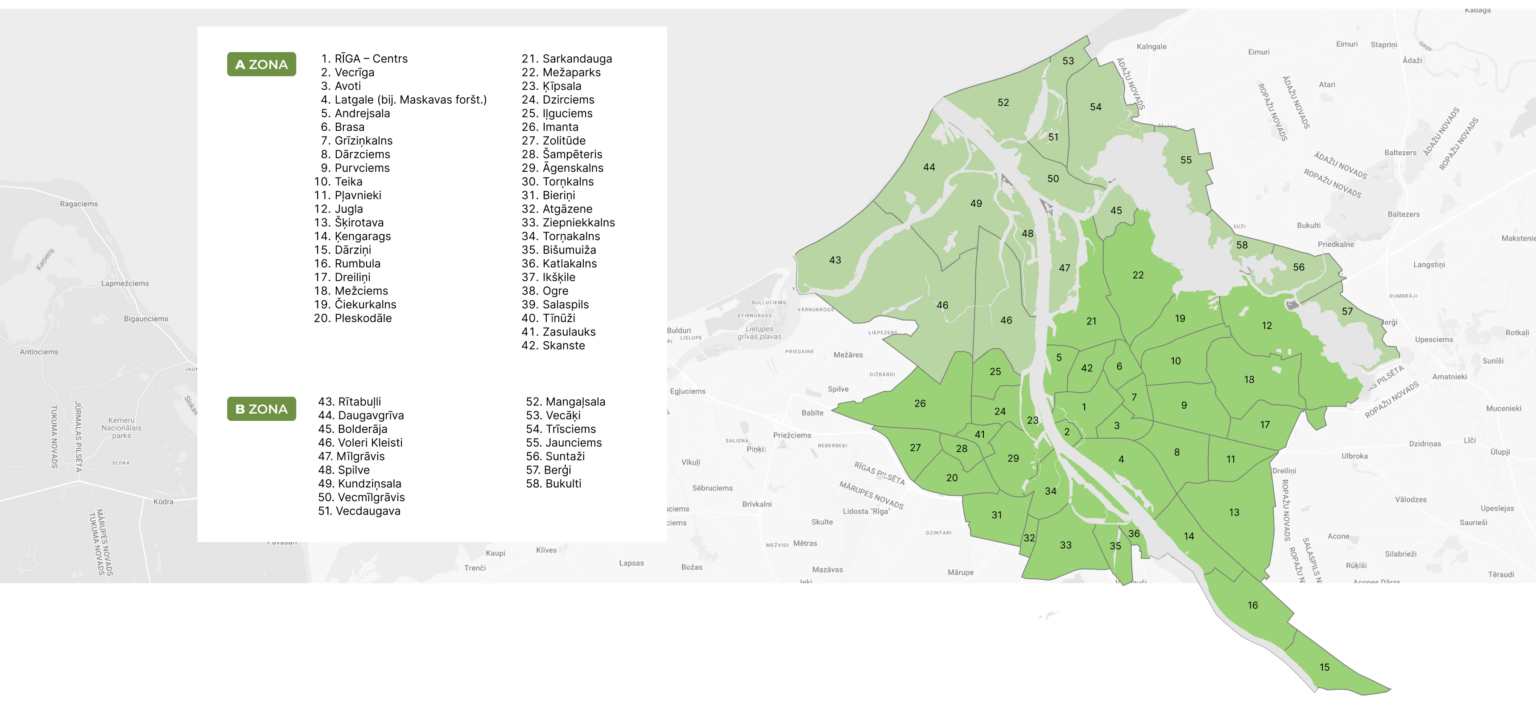Viewport: 1536px width, 706px height.
Task: Select region 54 on the map
Action: tap(1095, 107)
